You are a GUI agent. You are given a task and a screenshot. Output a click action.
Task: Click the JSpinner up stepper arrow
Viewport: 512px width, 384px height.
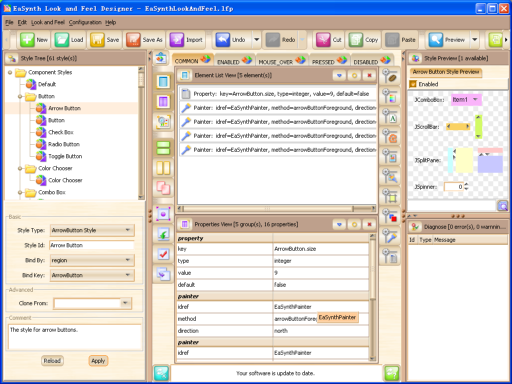pyautogui.click(x=466, y=184)
